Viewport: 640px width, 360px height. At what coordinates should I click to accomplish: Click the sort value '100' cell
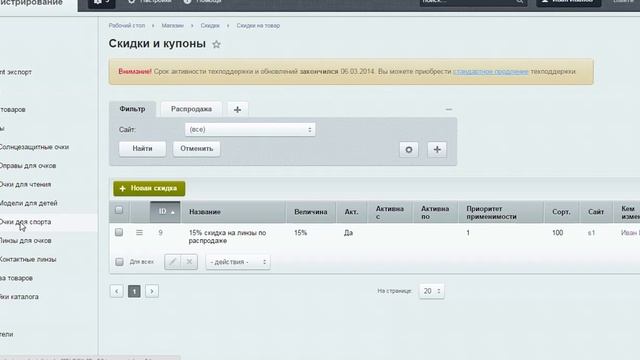558,233
